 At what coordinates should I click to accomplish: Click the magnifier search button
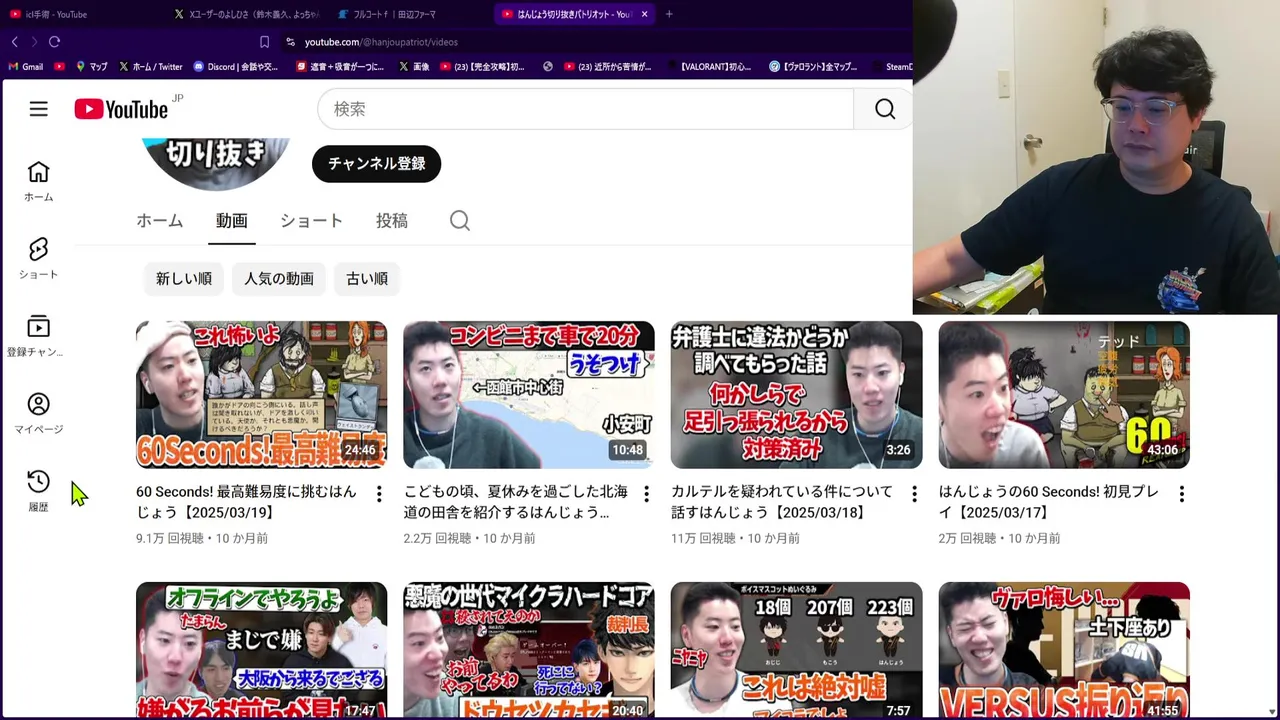[x=884, y=109]
